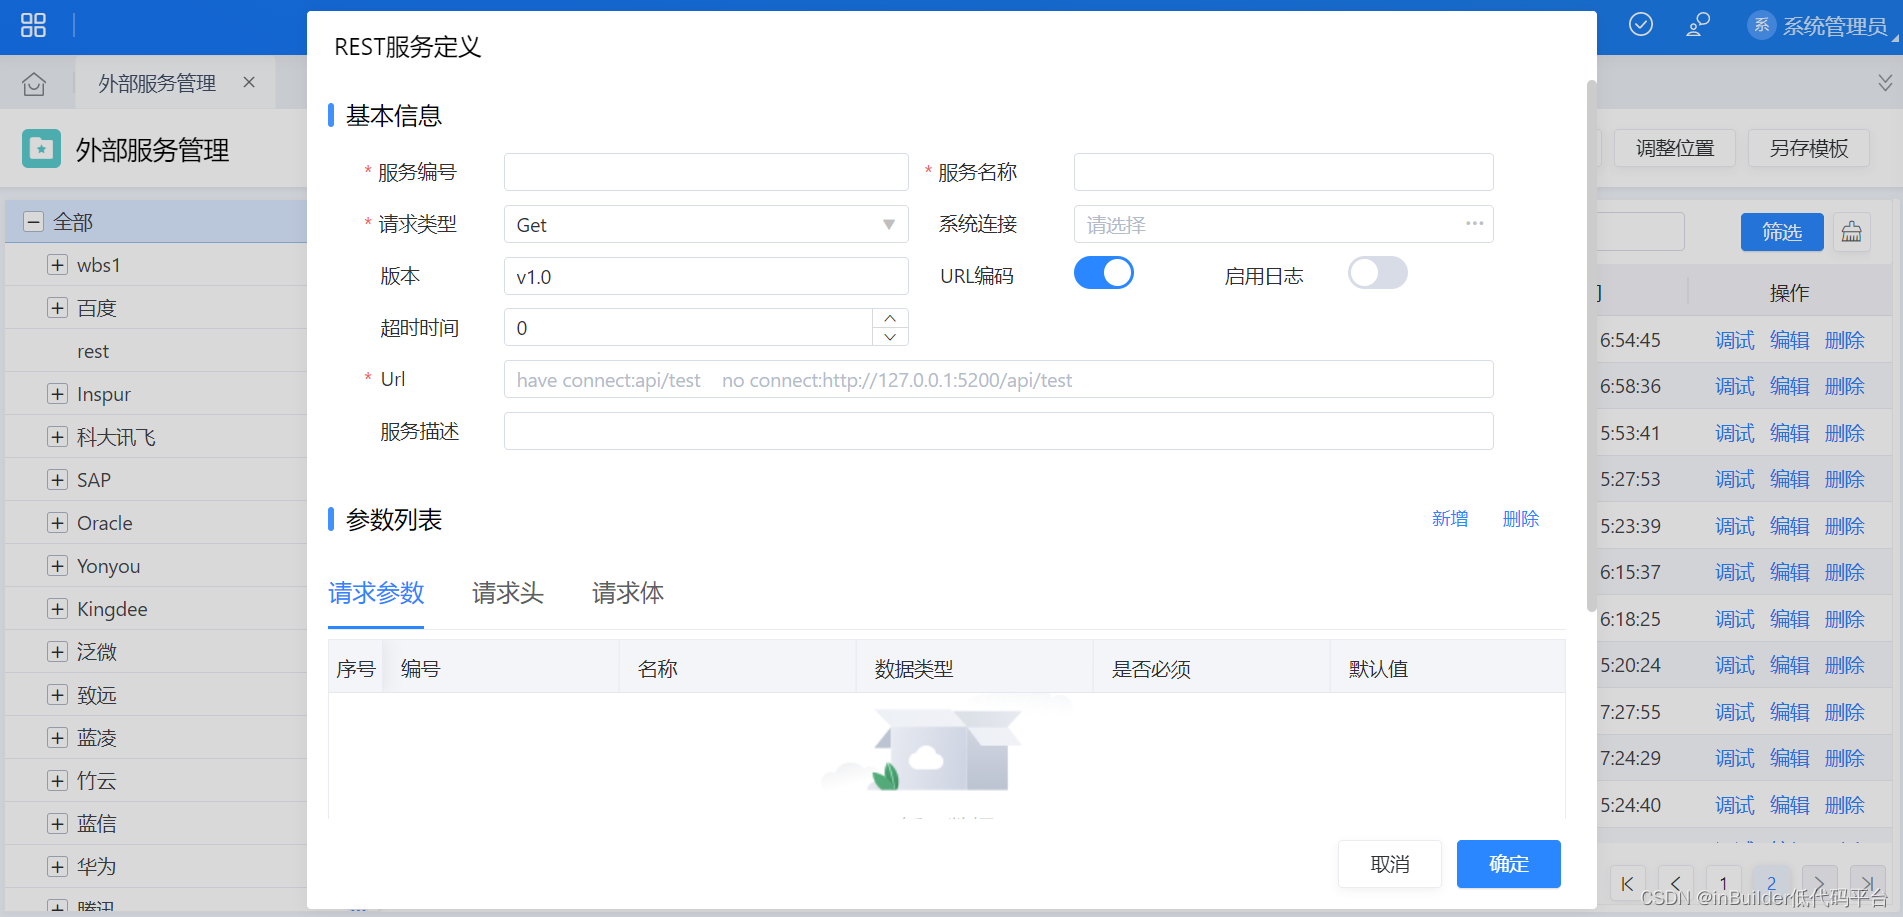
Task: Expand the 华为 tree node
Action: click(57, 867)
